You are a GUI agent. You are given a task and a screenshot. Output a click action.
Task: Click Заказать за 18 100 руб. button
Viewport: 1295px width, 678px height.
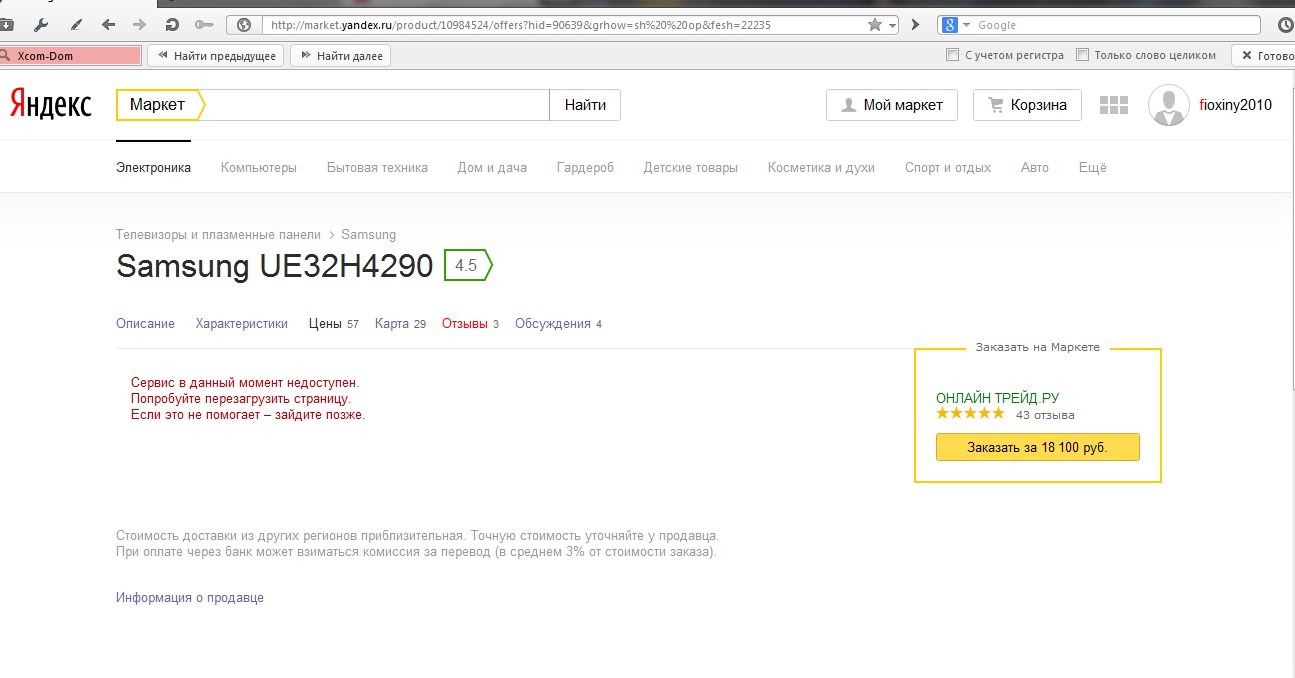[x=1037, y=447]
